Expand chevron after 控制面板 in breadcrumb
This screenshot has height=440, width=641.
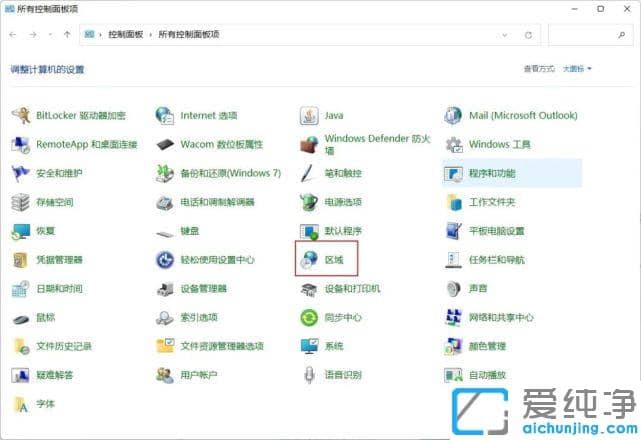point(150,35)
